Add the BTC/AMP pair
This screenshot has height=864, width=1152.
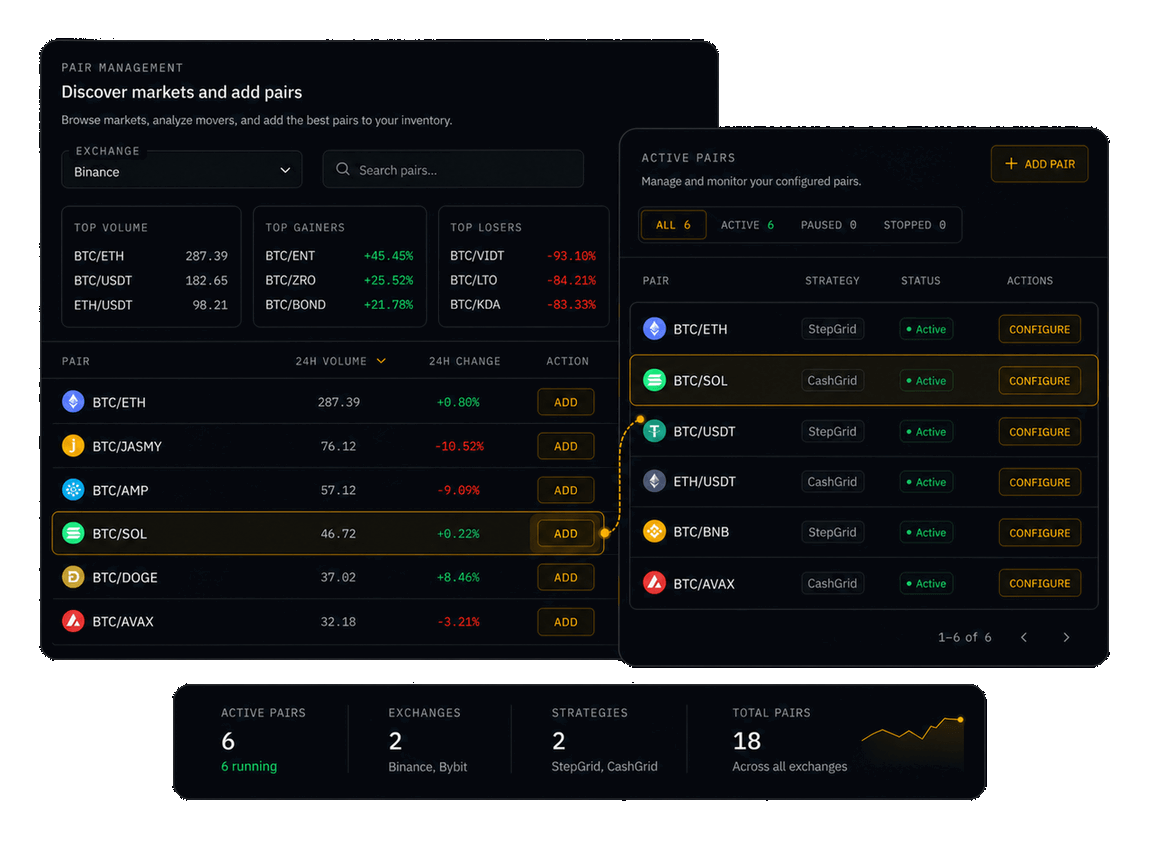click(566, 490)
